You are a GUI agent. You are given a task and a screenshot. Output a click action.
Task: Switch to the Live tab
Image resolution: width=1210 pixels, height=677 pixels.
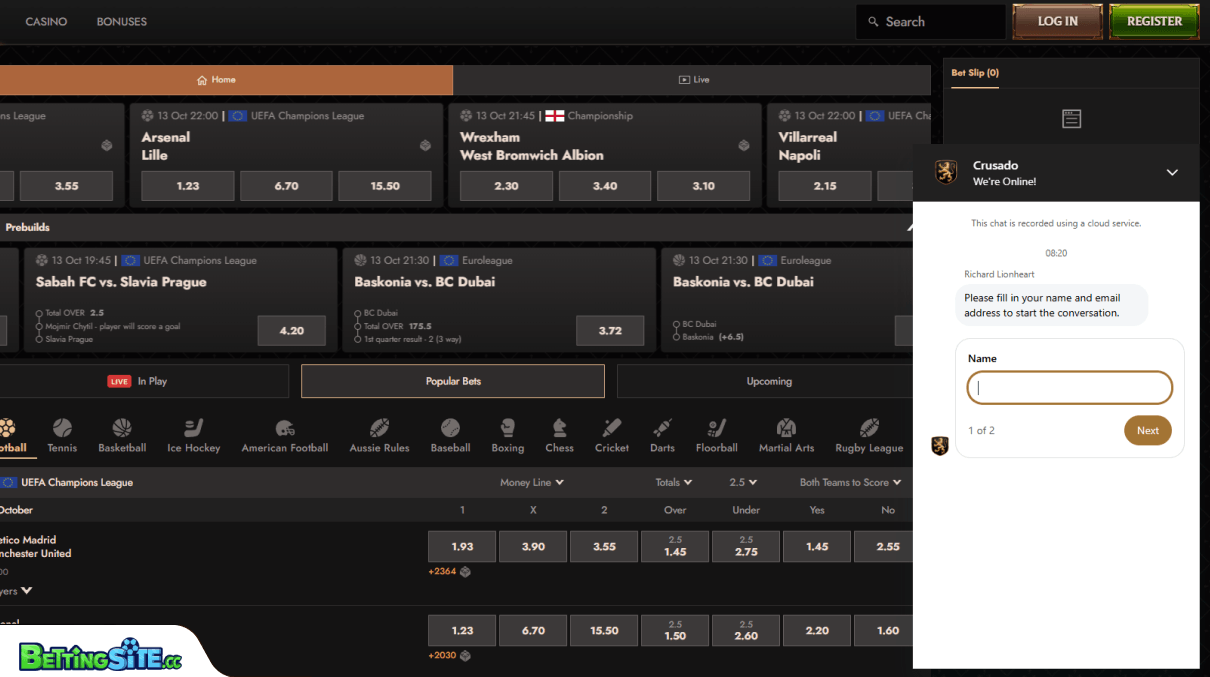click(692, 80)
